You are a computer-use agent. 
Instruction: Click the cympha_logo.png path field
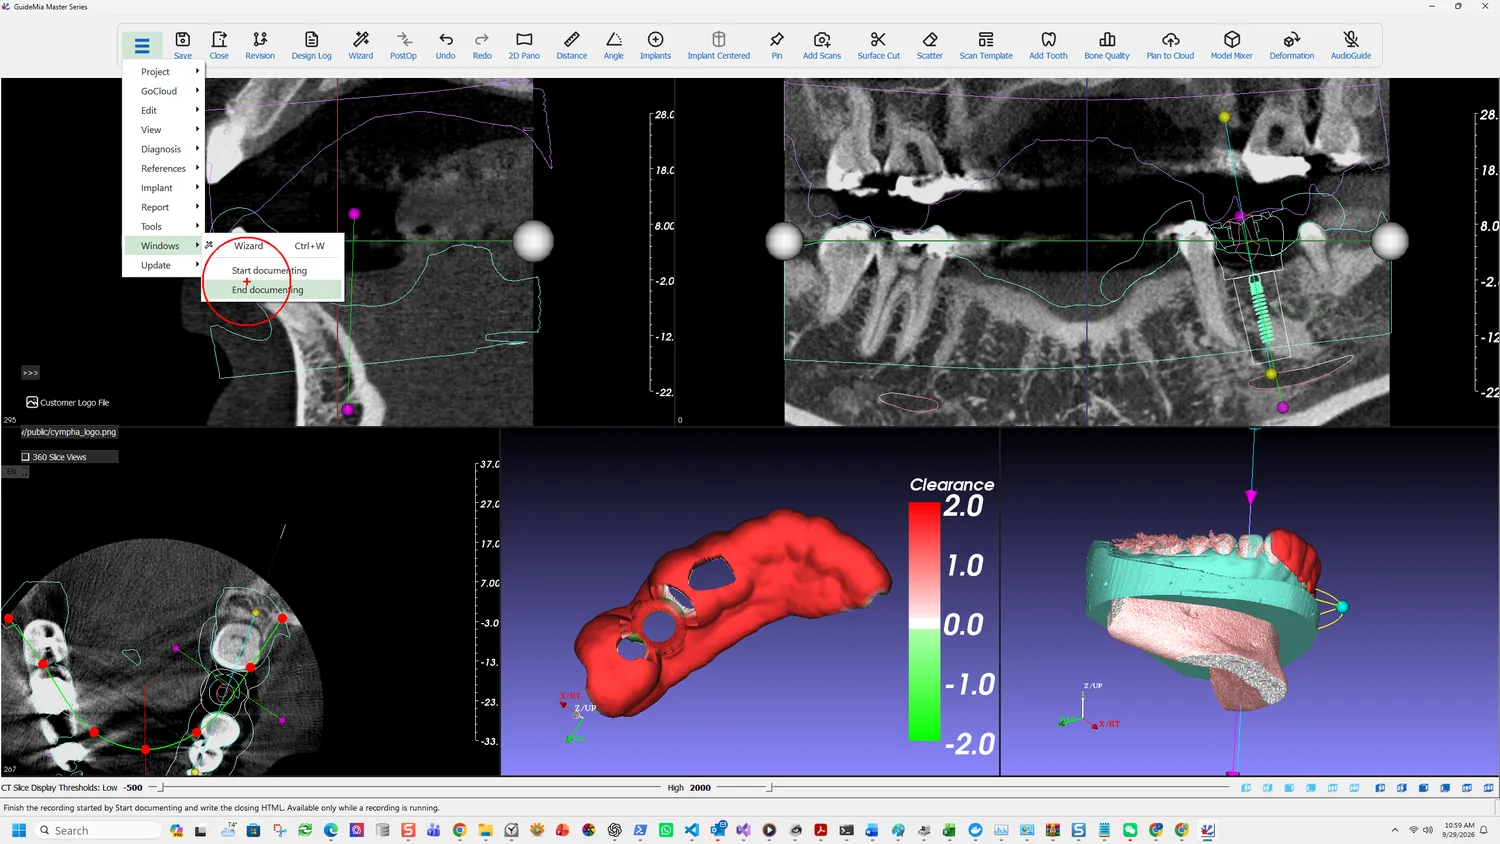[x=69, y=432]
